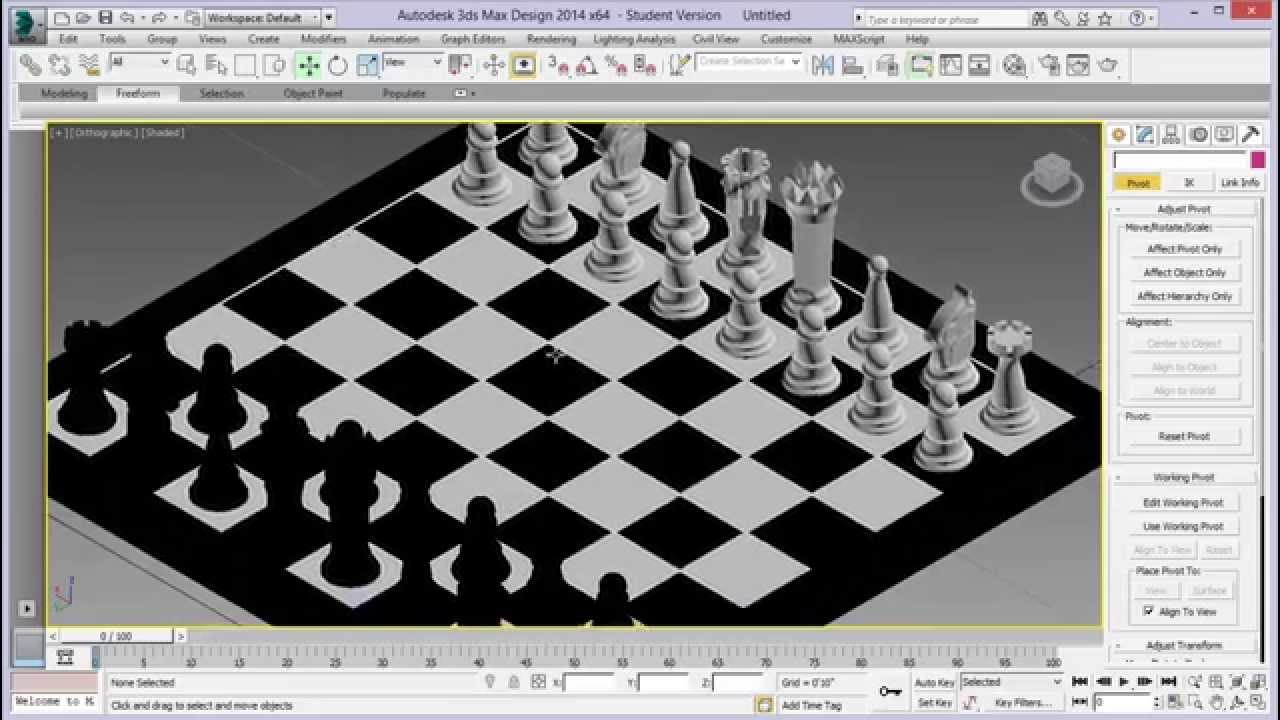Activate the Select Object tool
1280x720 pixels.
(x=186, y=65)
